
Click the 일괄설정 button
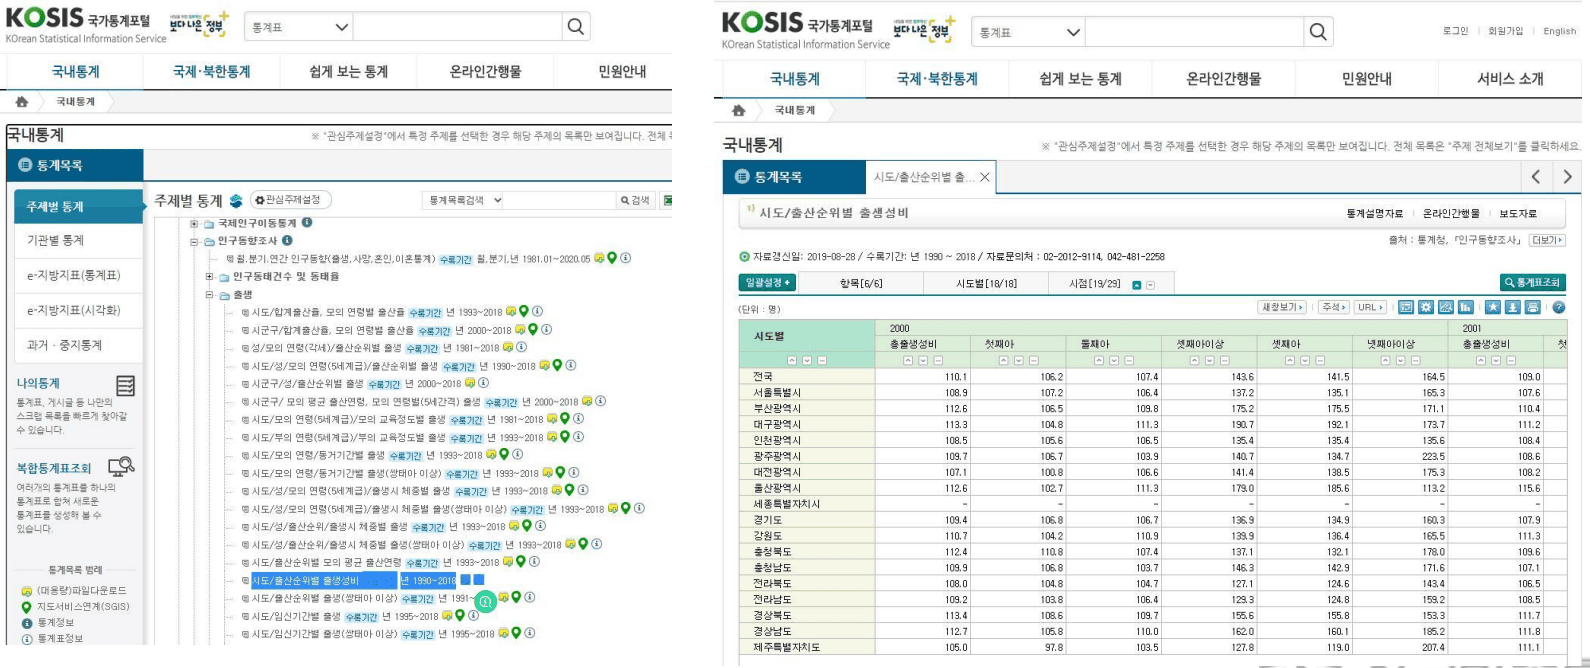tap(767, 283)
